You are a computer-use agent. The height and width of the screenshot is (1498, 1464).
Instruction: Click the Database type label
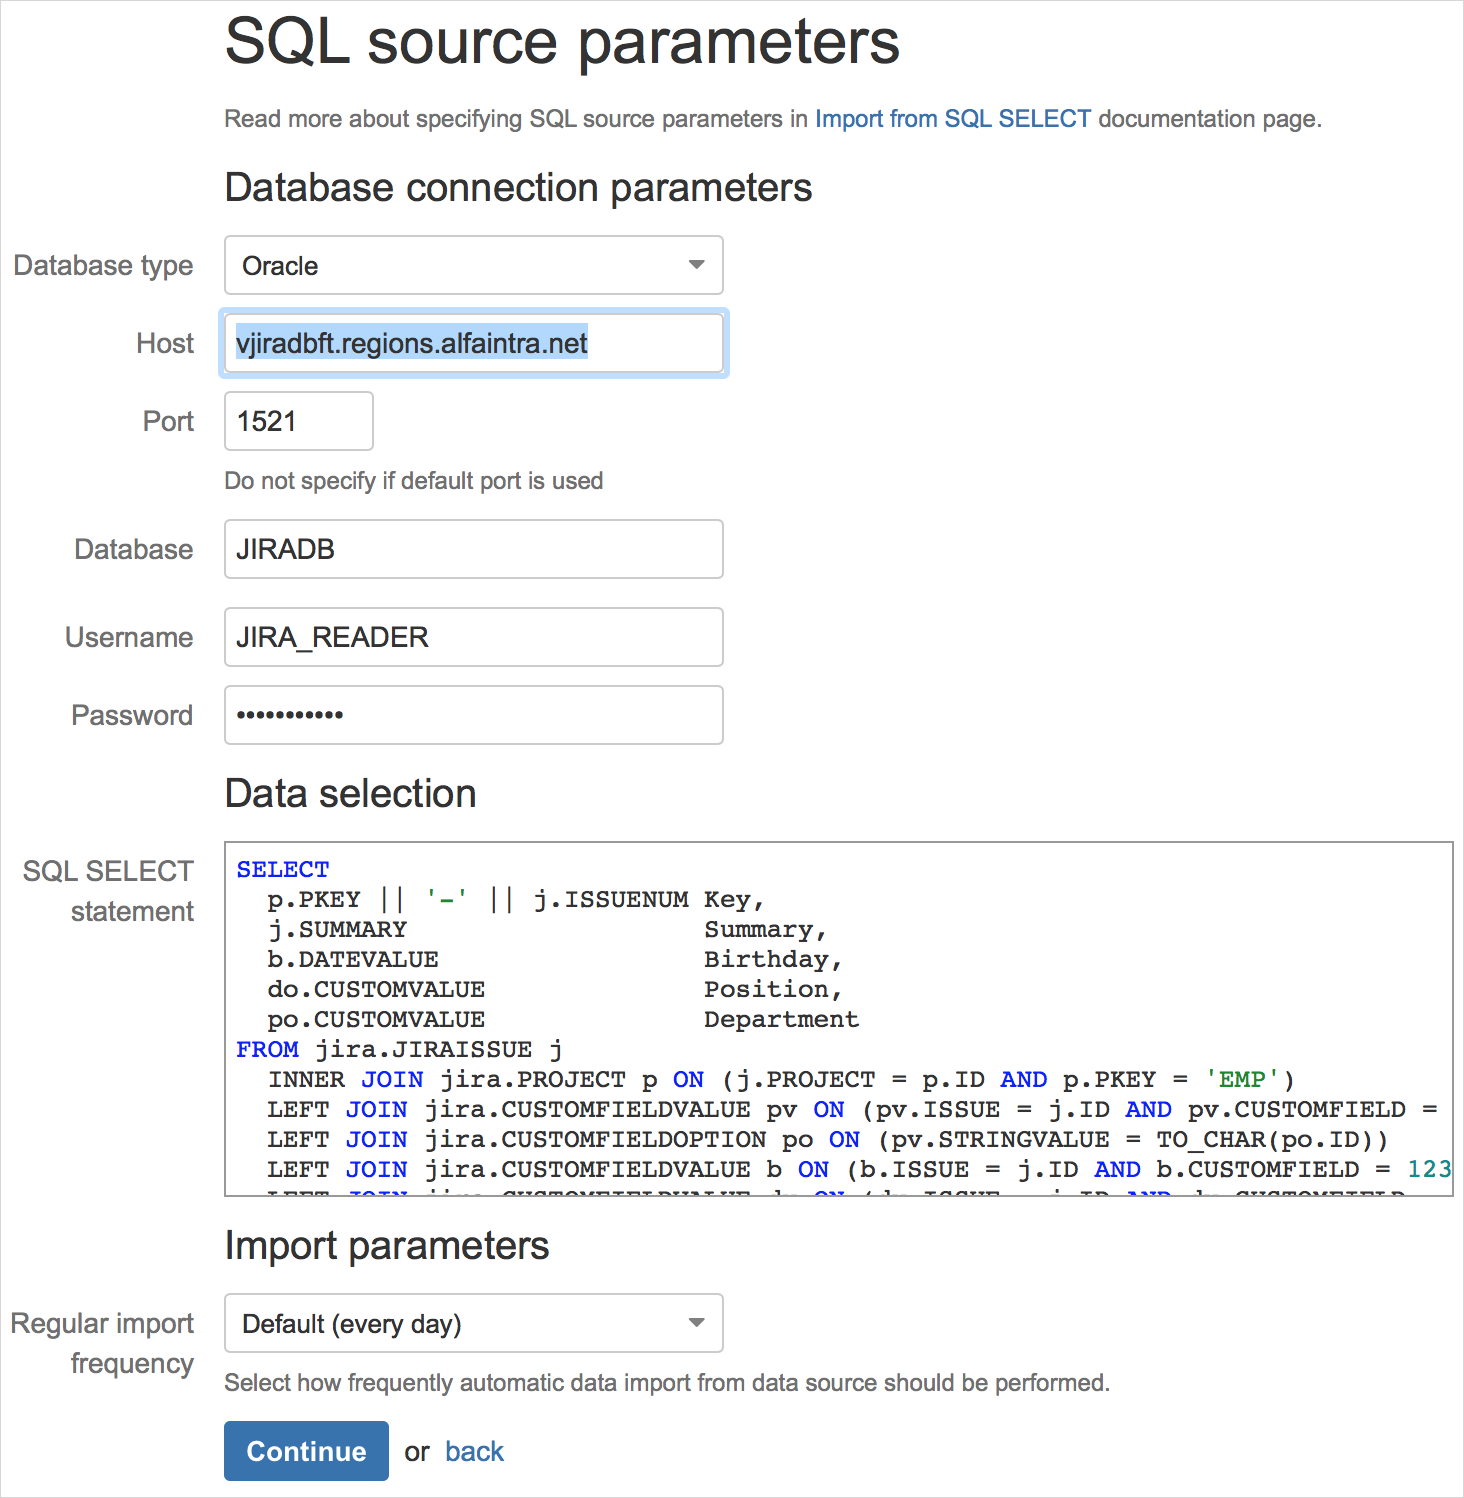click(x=103, y=265)
